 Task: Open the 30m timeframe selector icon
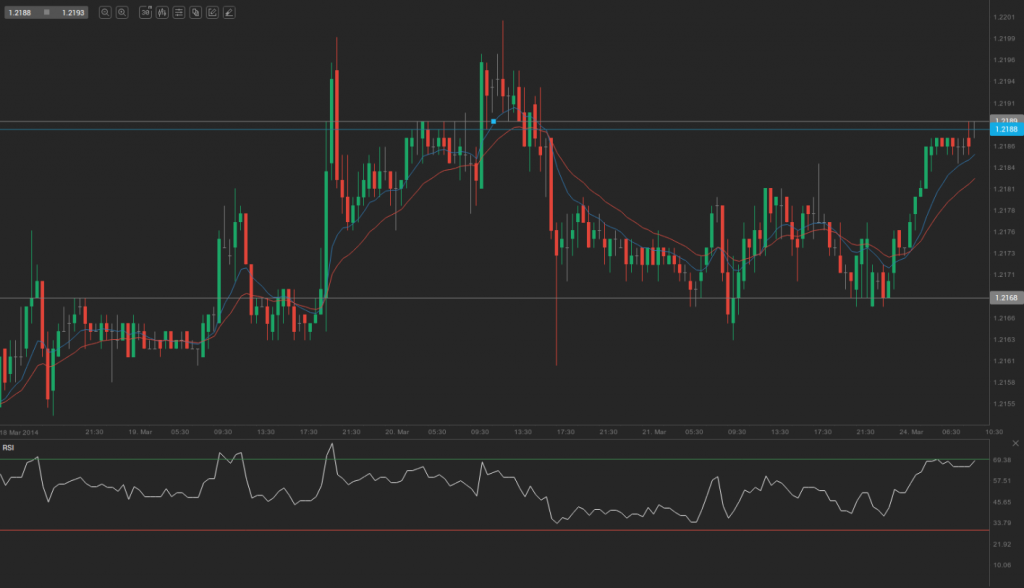coord(145,13)
